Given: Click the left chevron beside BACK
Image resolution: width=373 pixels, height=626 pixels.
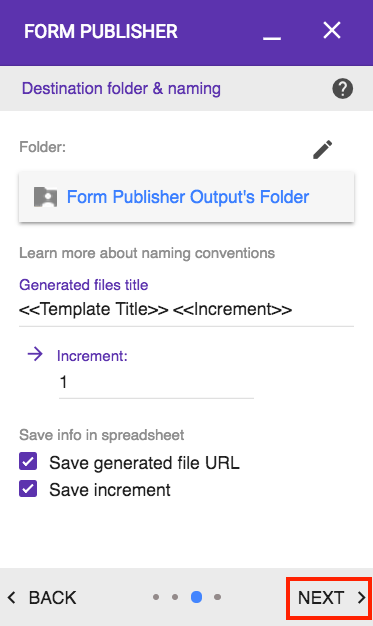Looking at the screenshot, I should 12,598.
